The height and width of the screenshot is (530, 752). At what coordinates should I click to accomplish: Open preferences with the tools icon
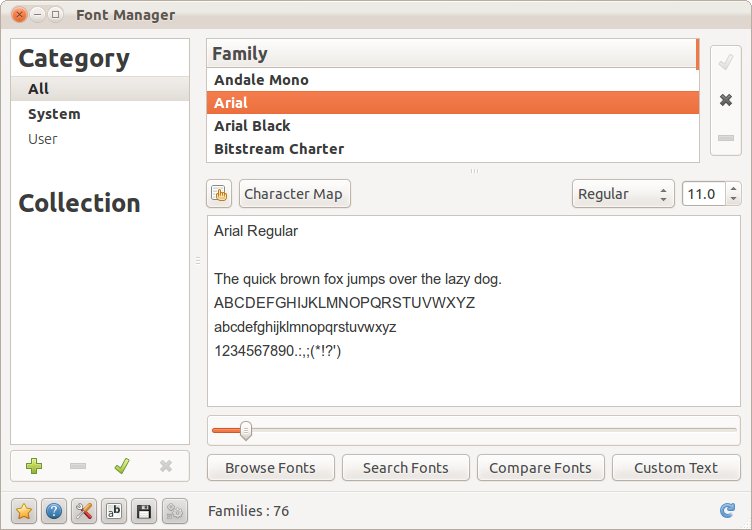click(x=84, y=511)
